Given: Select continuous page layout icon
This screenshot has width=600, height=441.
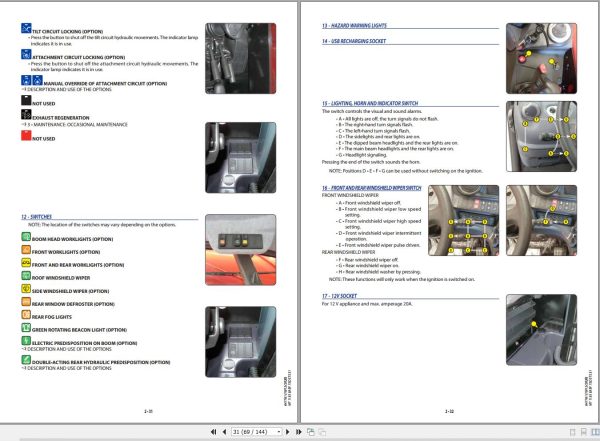Looking at the screenshot, I should (x=584, y=432).
